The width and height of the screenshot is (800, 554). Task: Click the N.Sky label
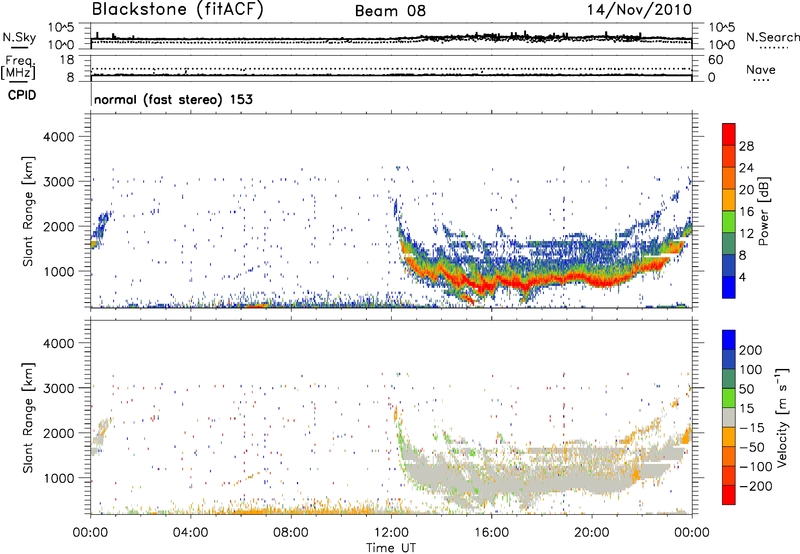point(19,37)
